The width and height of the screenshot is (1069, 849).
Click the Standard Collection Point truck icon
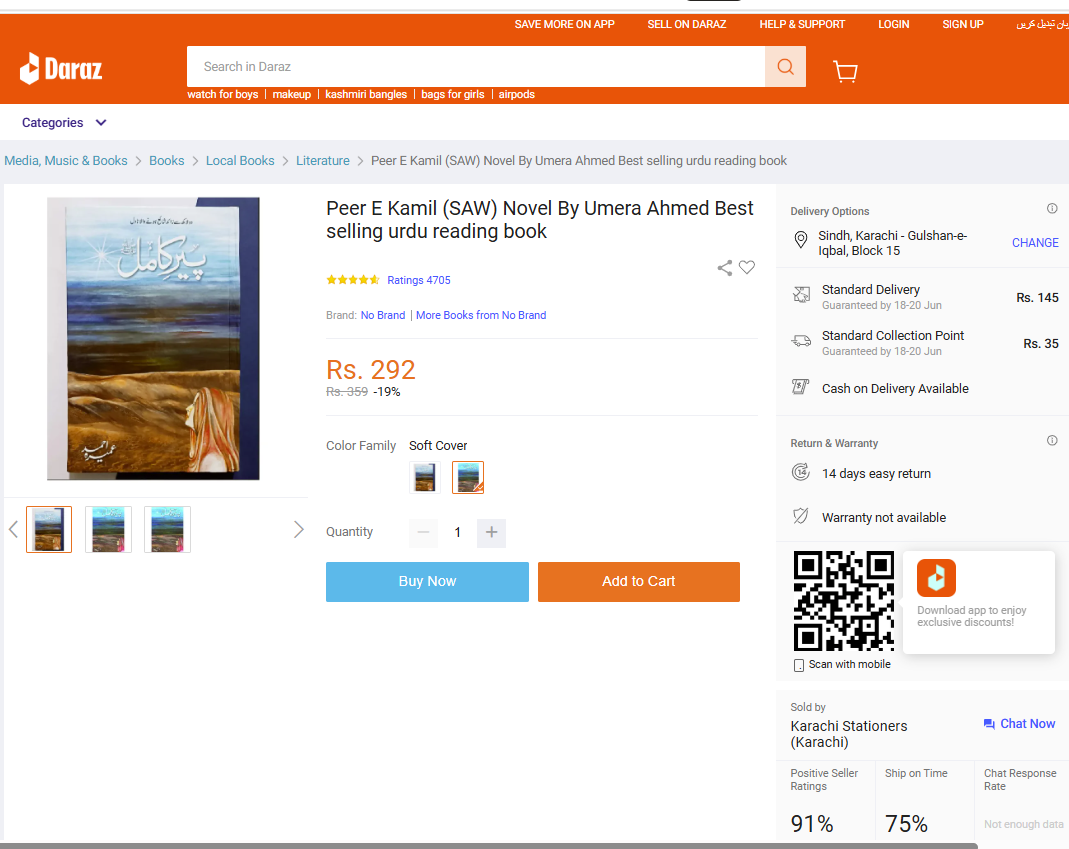click(801, 341)
